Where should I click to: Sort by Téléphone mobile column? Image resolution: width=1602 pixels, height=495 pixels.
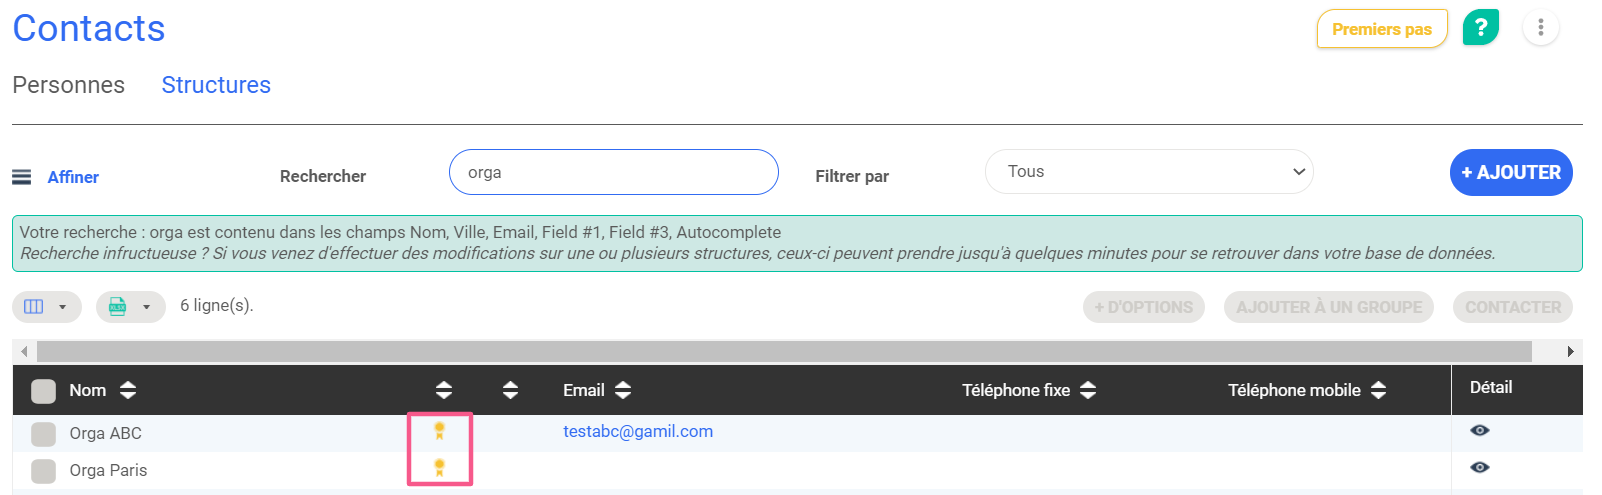1379,390
